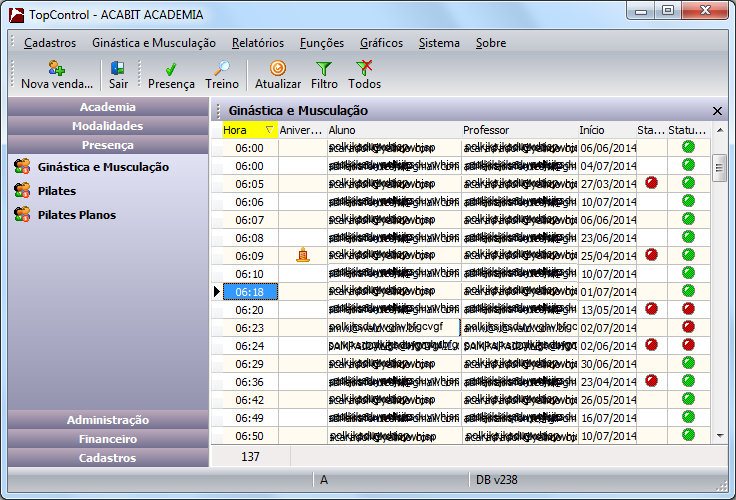Viewport: 736px width, 500px height.
Task: Click the vertical scrollbar thumb
Action: (719, 168)
